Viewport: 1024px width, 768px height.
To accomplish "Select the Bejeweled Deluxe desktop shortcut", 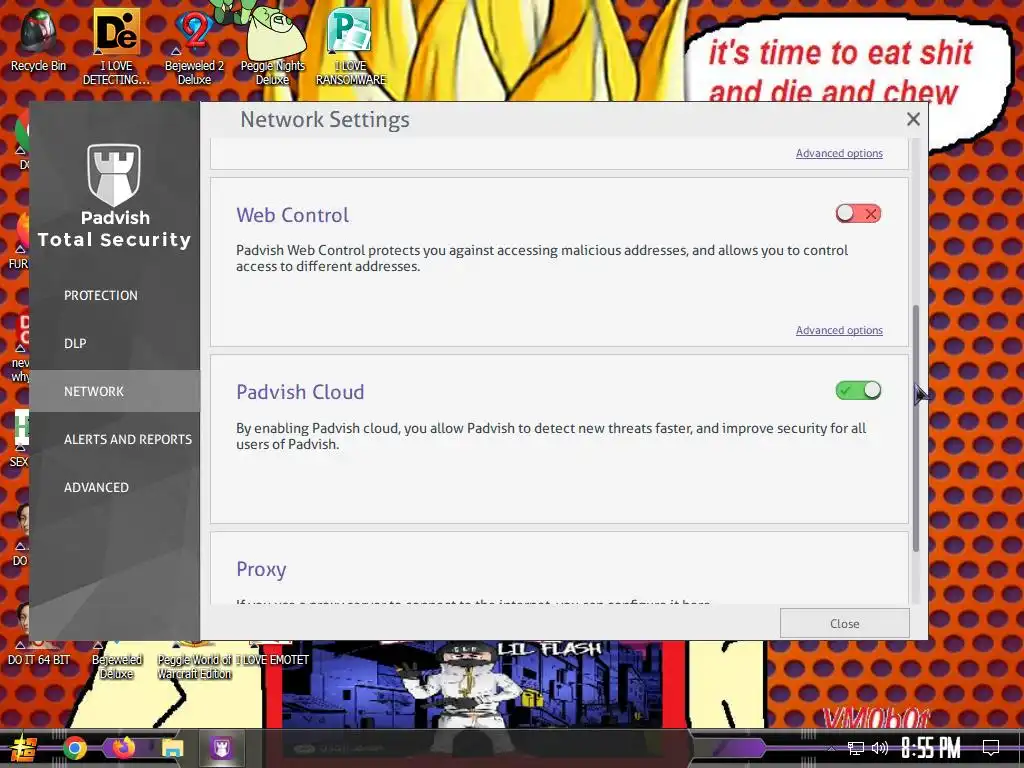I will [117, 660].
